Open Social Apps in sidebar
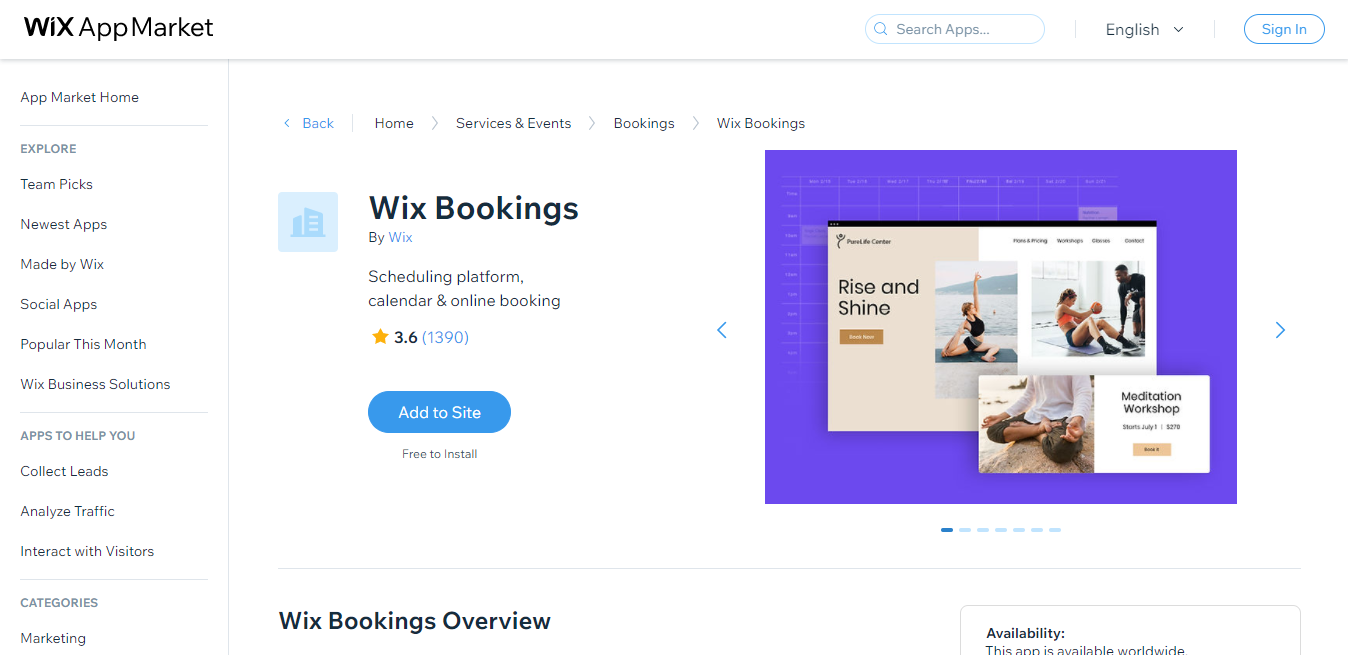 click(x=59, y=304)
